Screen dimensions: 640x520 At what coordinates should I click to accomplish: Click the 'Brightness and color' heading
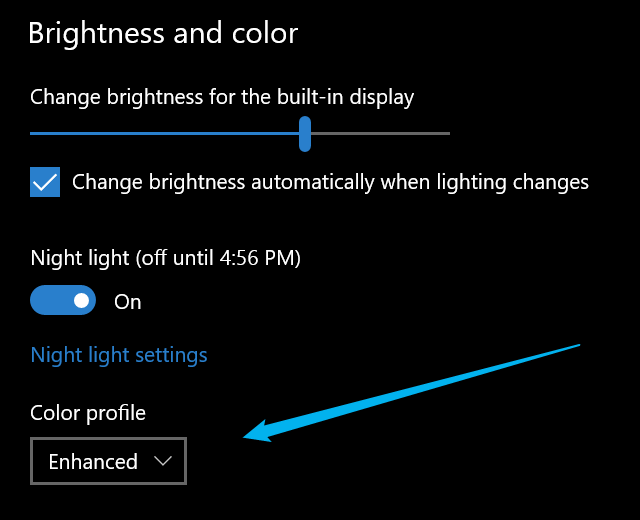click(x=163, y=33)
